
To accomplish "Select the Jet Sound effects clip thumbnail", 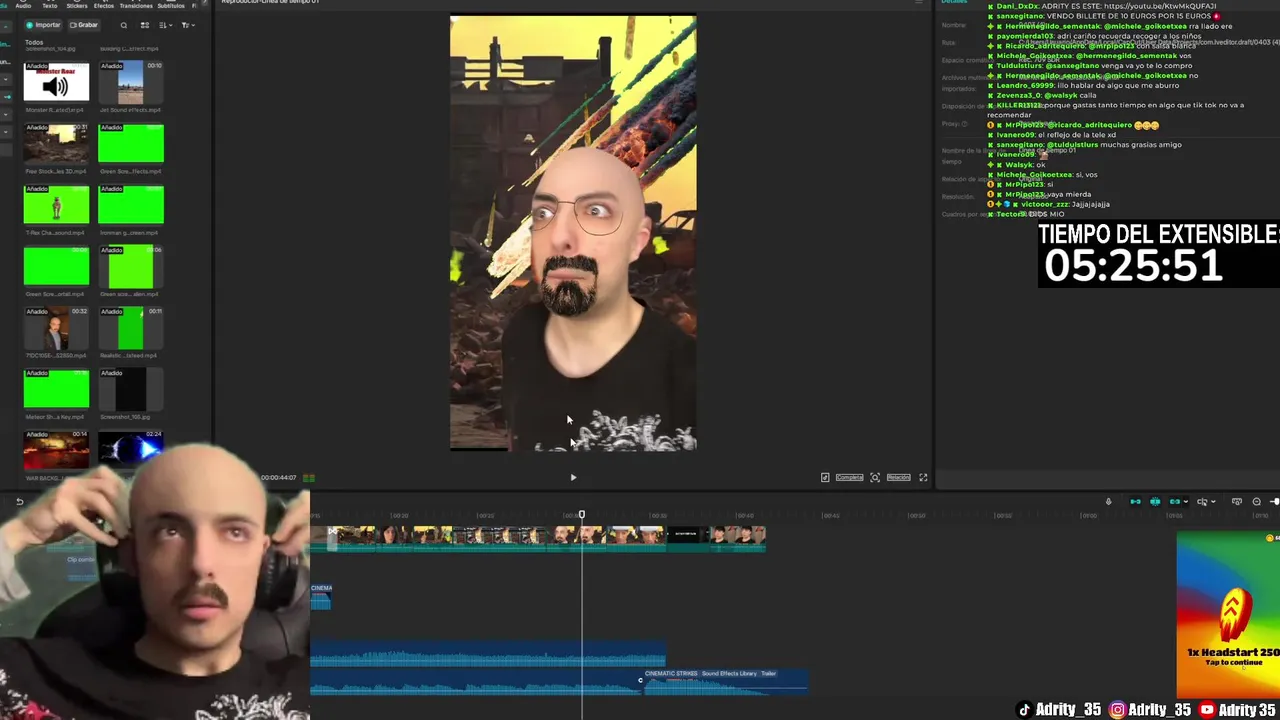I will [131, 81].
